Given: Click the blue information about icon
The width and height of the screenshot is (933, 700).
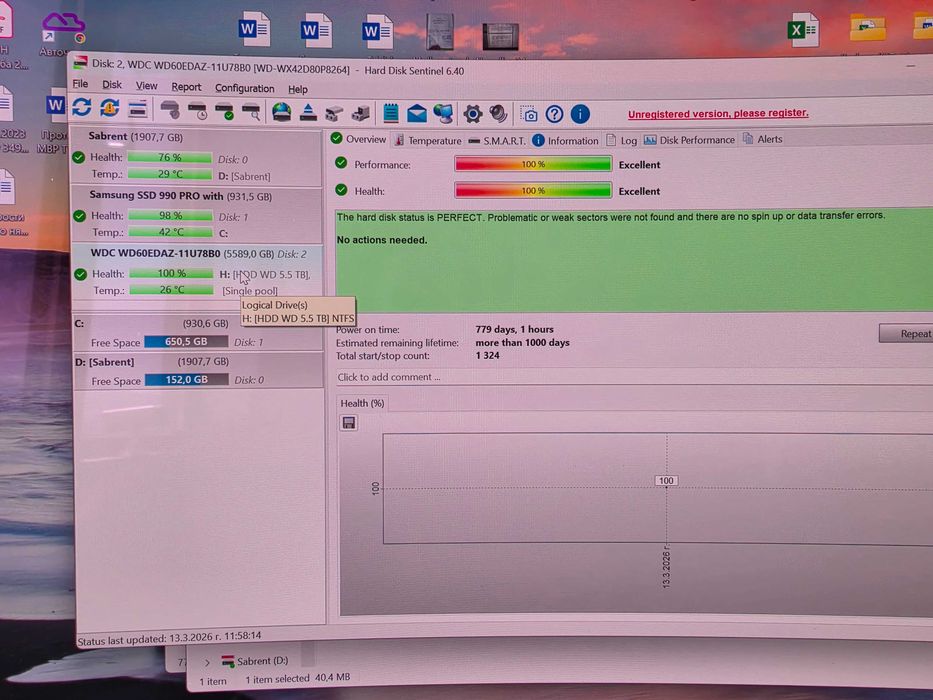Looking at the screenshot, I should point(580,114).
